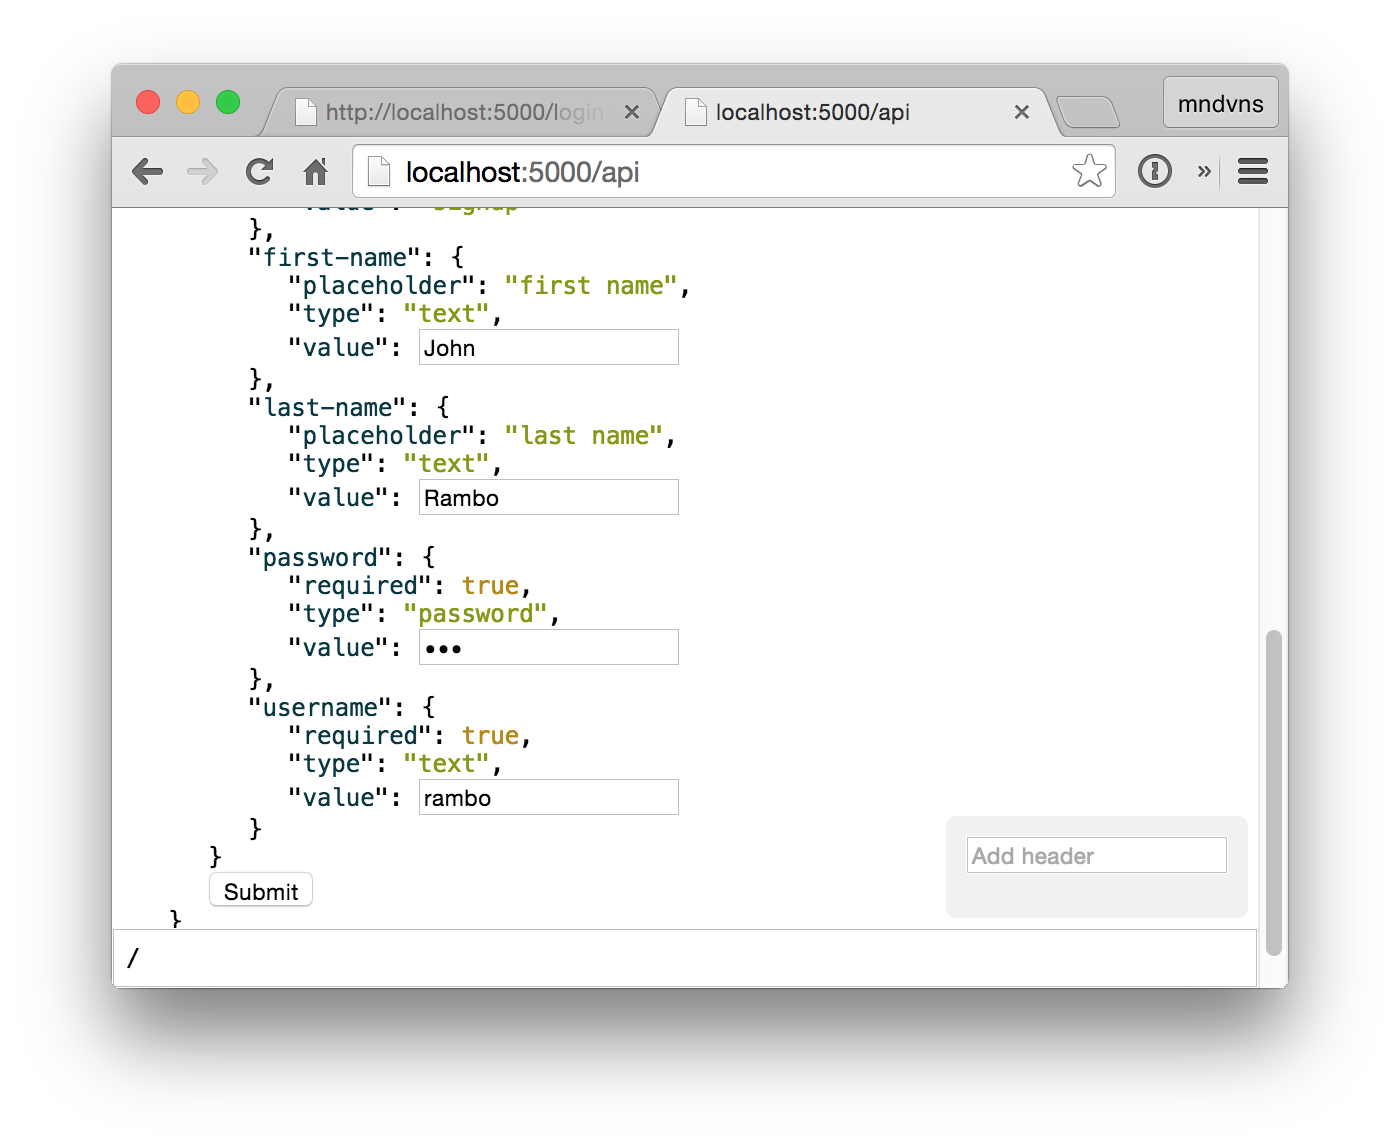This screenshot has width=1400, height=1148.
Task: Open the Chrome hamburger menu
Action: [1253, 172]
